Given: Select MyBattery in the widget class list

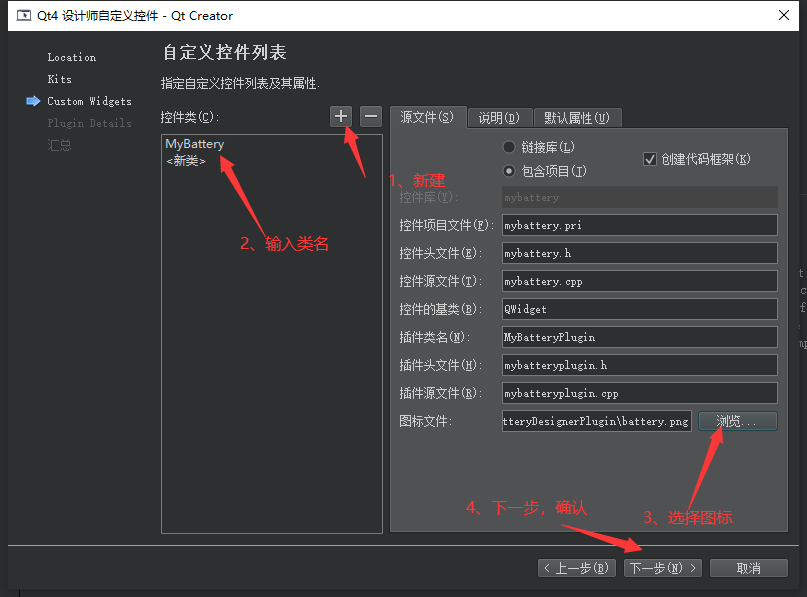Looking at the screenshot, I should click(x=193, y=143).
